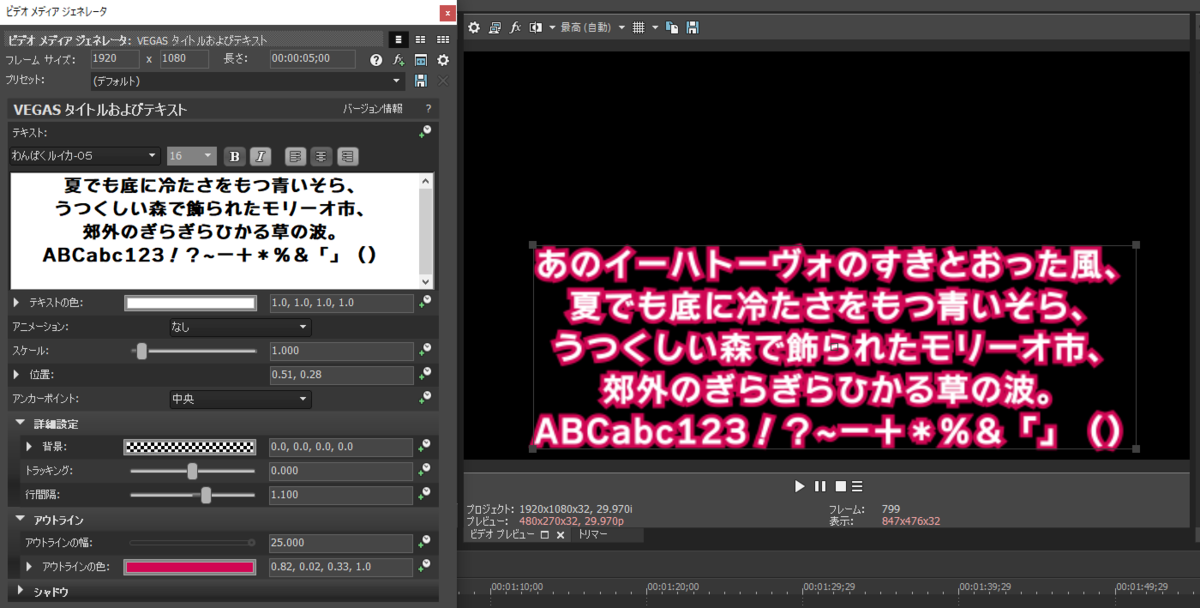Animate 背景 keyframe icon
The width and height of the screenshot is (1200, 608).
(424, 446)
